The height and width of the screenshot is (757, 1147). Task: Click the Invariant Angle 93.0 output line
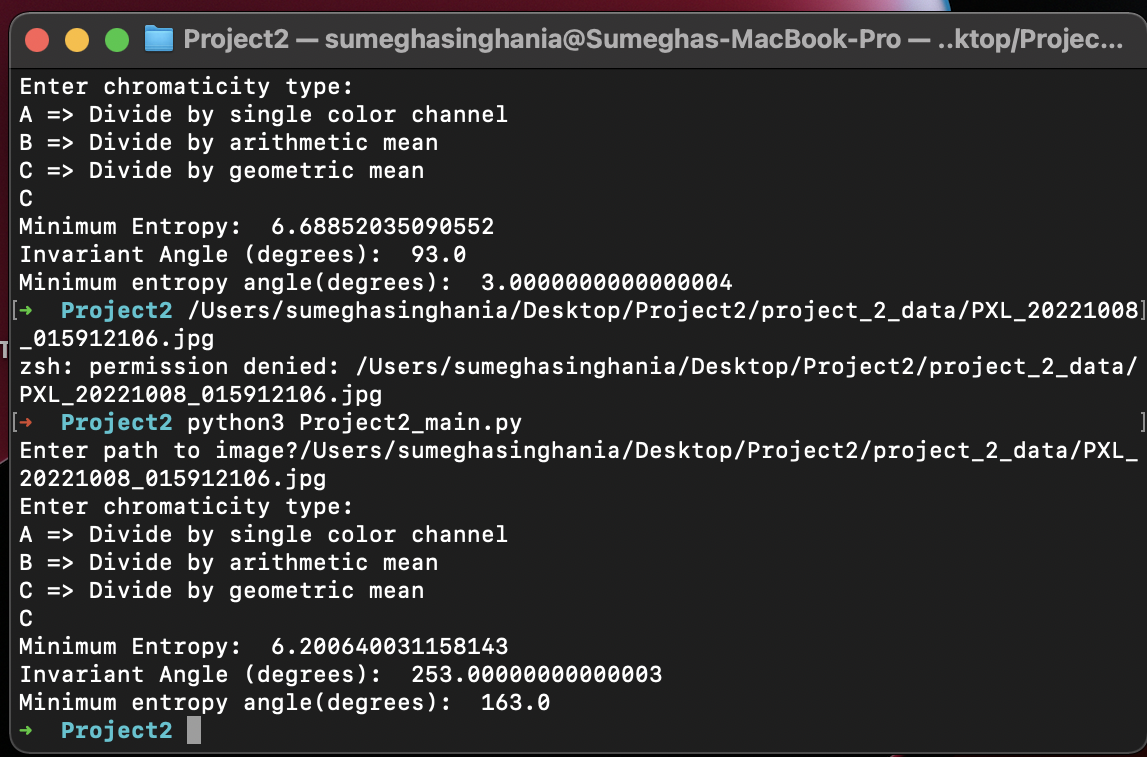point(242,255)
